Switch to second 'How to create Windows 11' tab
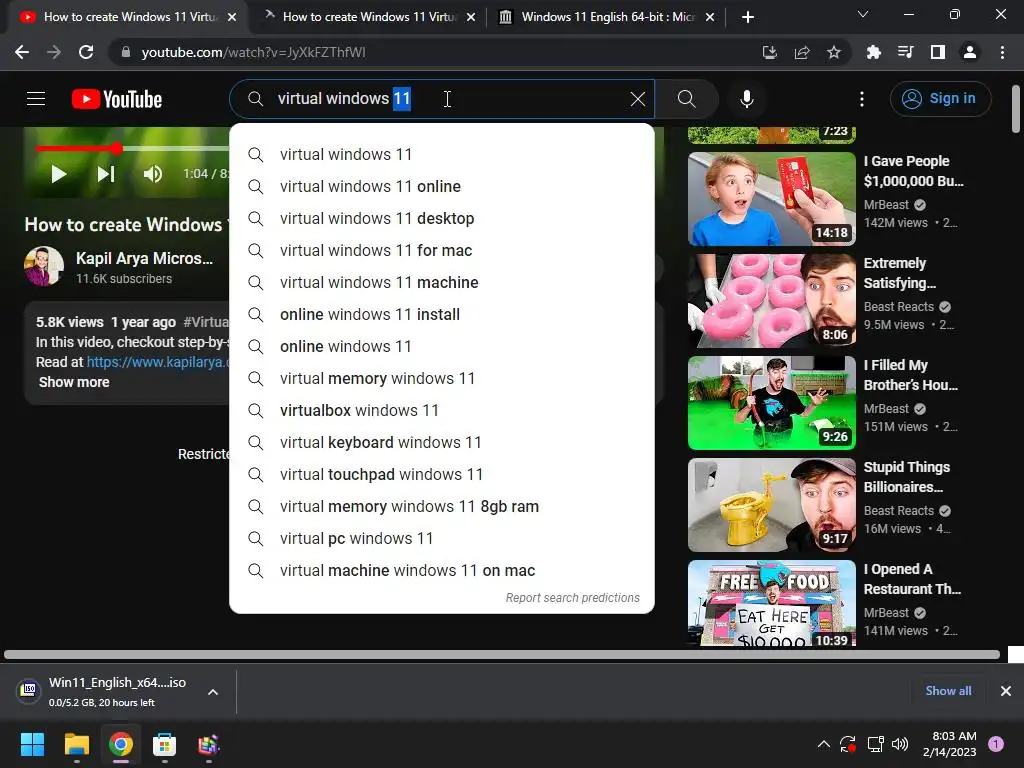 tap(368, 17)
